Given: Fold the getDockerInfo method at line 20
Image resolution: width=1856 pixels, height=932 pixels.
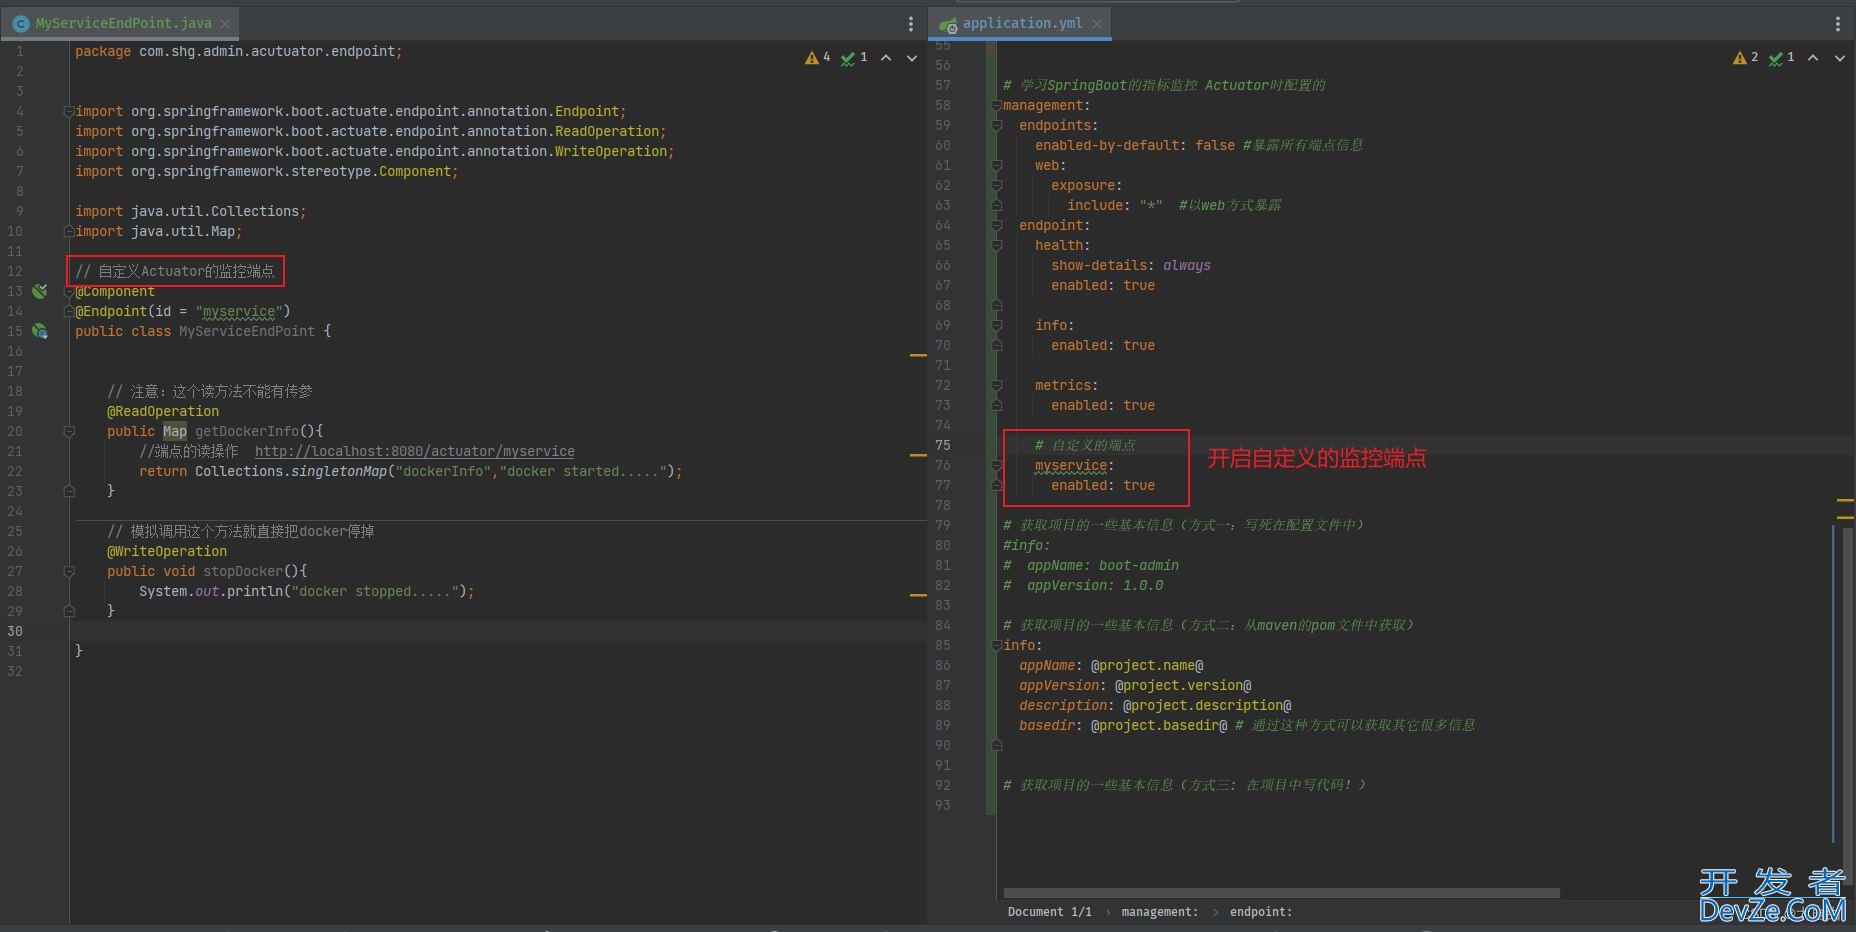Looking at the screenshot, I should click(69, 431).
